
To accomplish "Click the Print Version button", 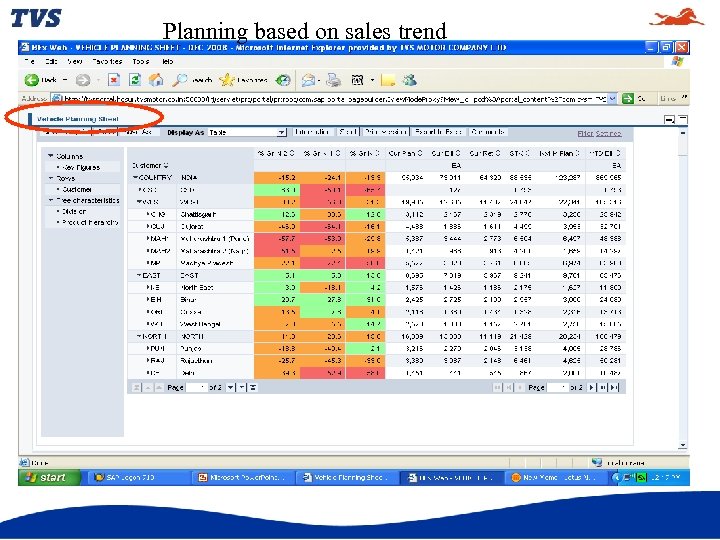I will [x=385, y=132].
